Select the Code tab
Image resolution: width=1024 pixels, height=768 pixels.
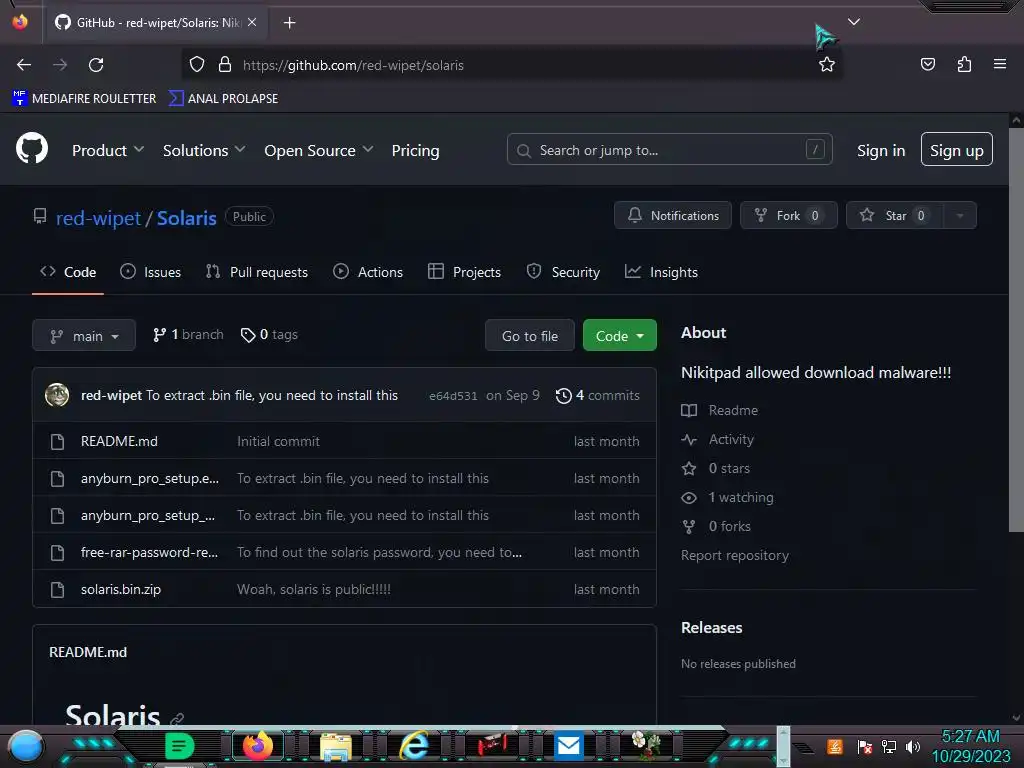[x=68, y=272]
